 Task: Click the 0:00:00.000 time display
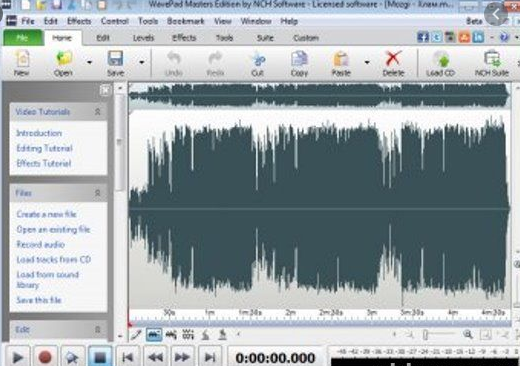click(x=275, y=358)
